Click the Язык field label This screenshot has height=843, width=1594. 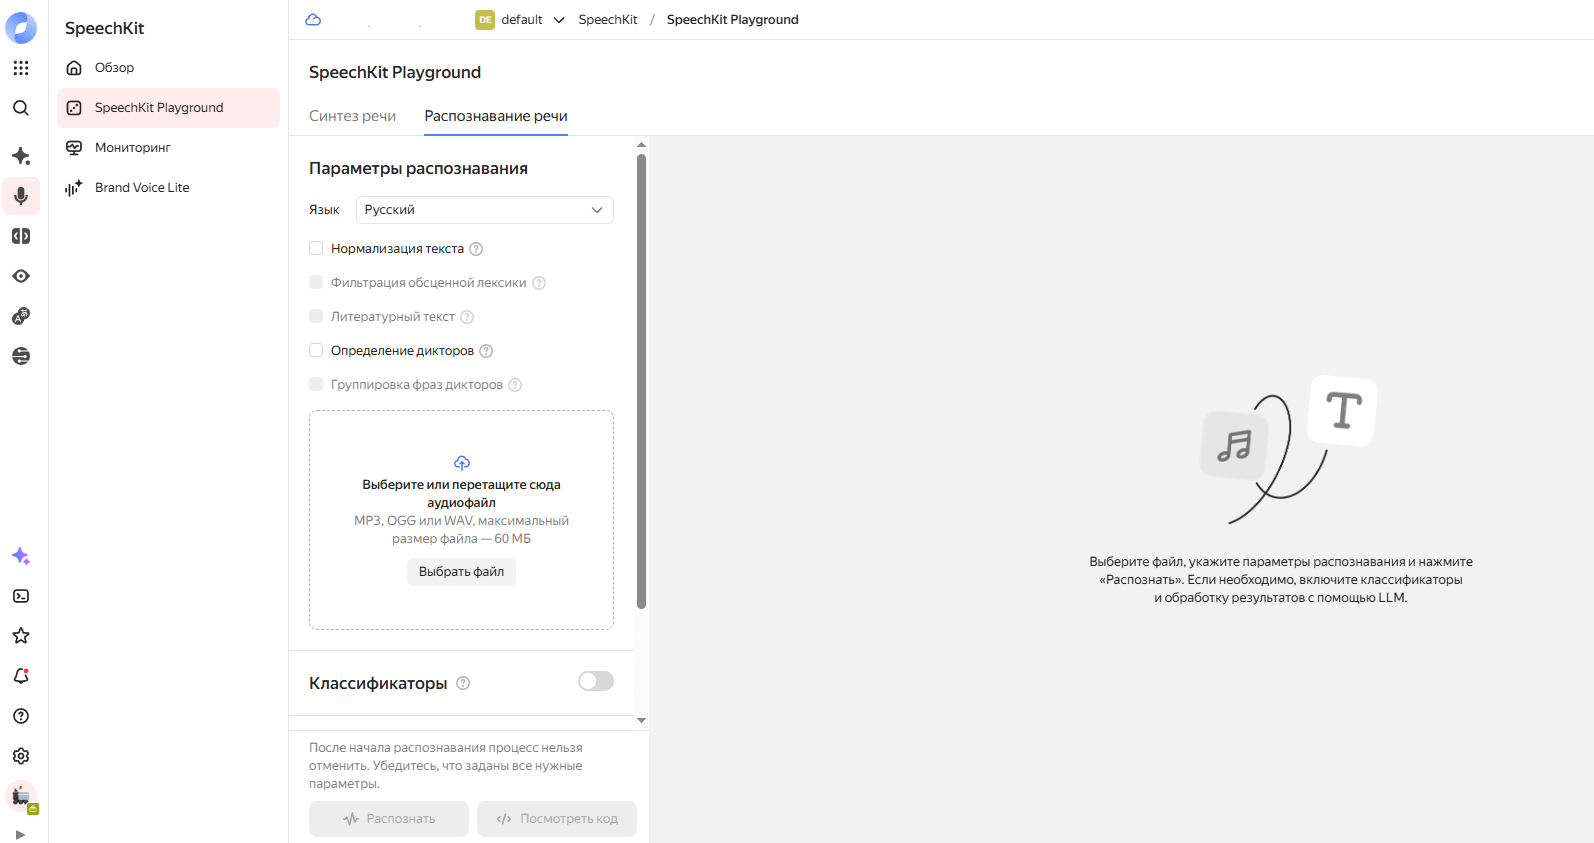pos(324,210)
